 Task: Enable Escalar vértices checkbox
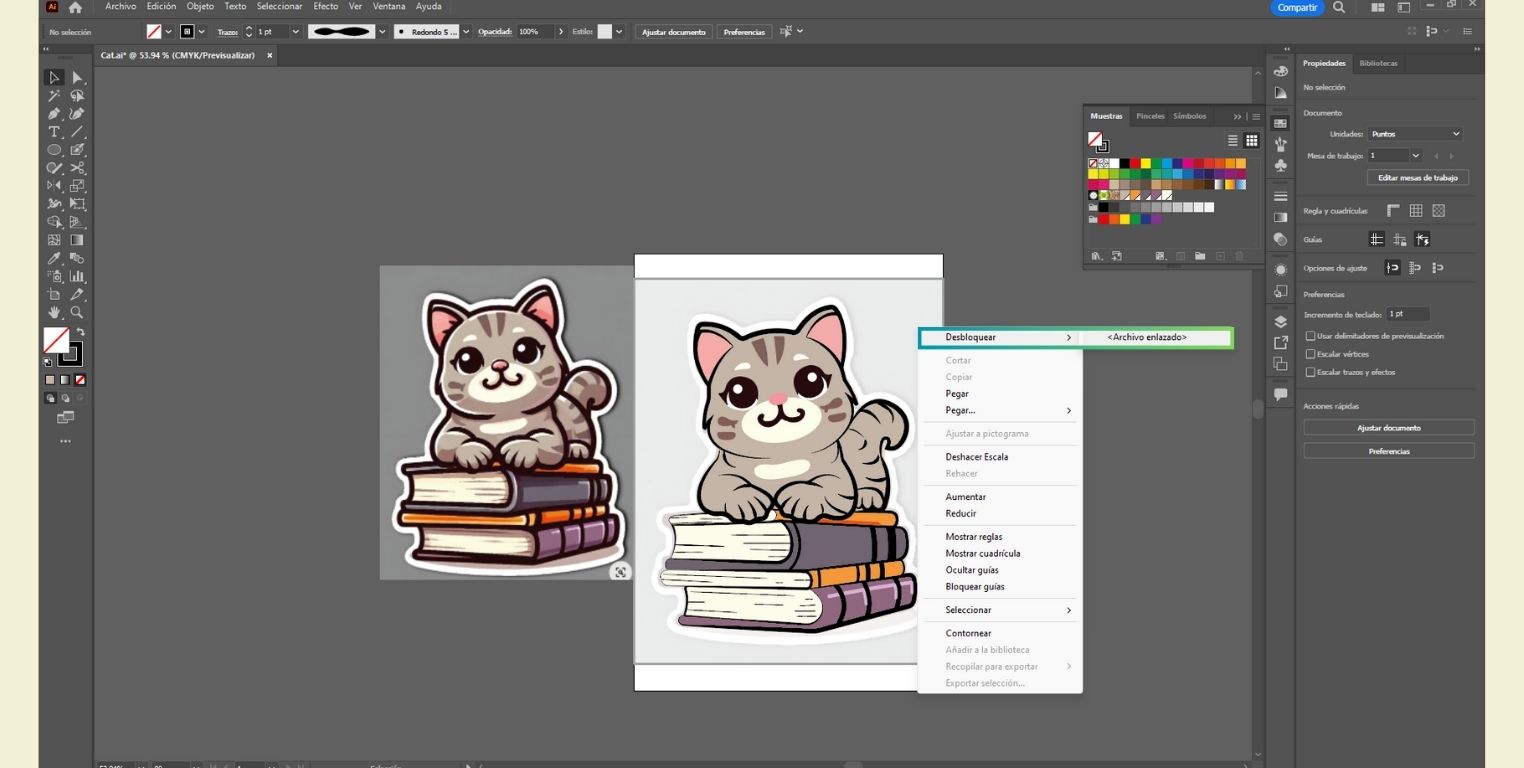pos(1311,354)
